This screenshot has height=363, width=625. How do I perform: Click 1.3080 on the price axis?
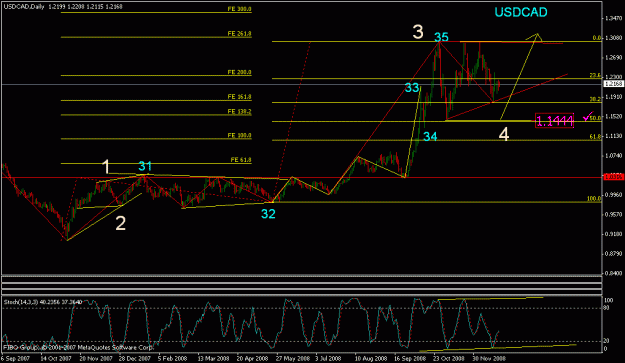pos(614,38)
